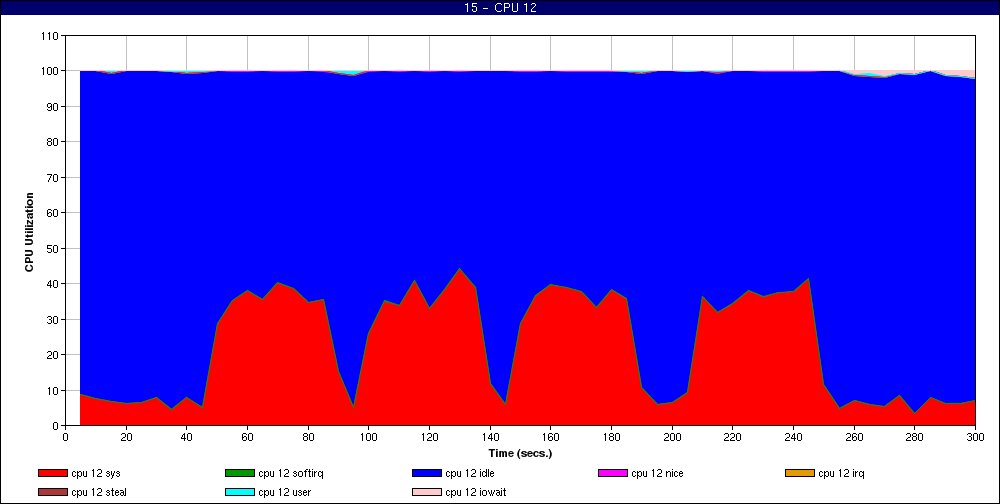Select the 'cpu 12 sys' legend label

(96, 473)
